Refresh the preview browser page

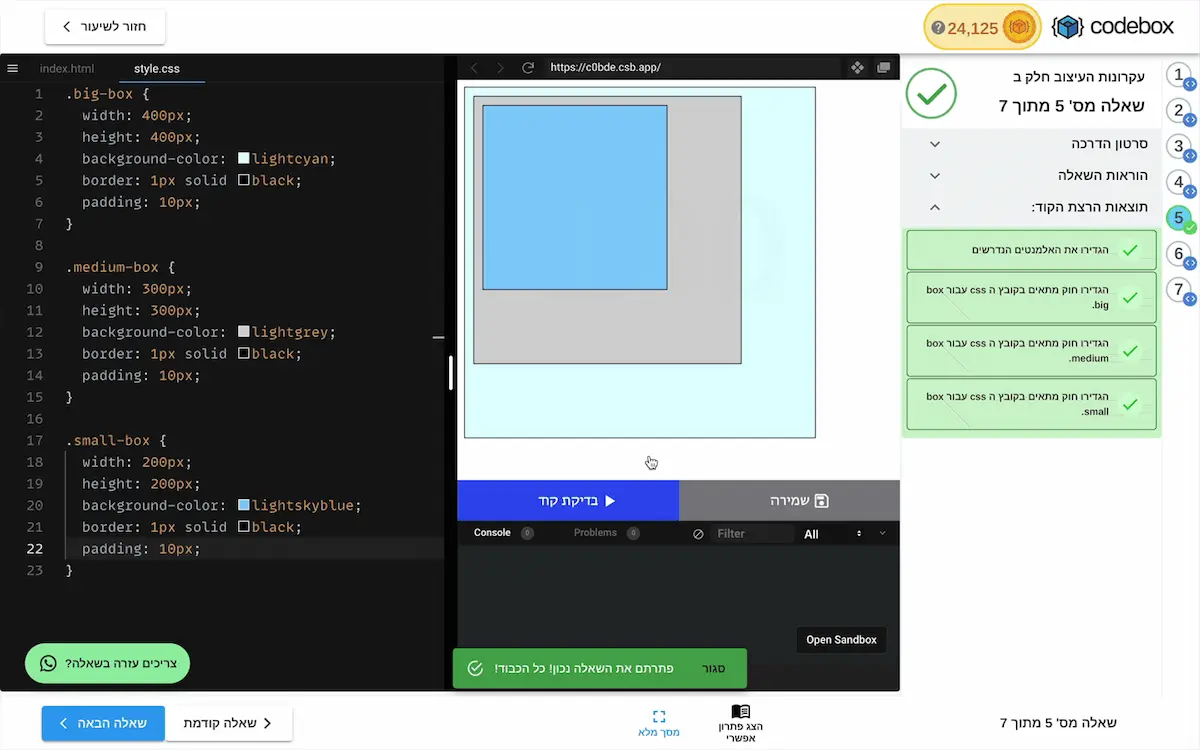point(528,68)
